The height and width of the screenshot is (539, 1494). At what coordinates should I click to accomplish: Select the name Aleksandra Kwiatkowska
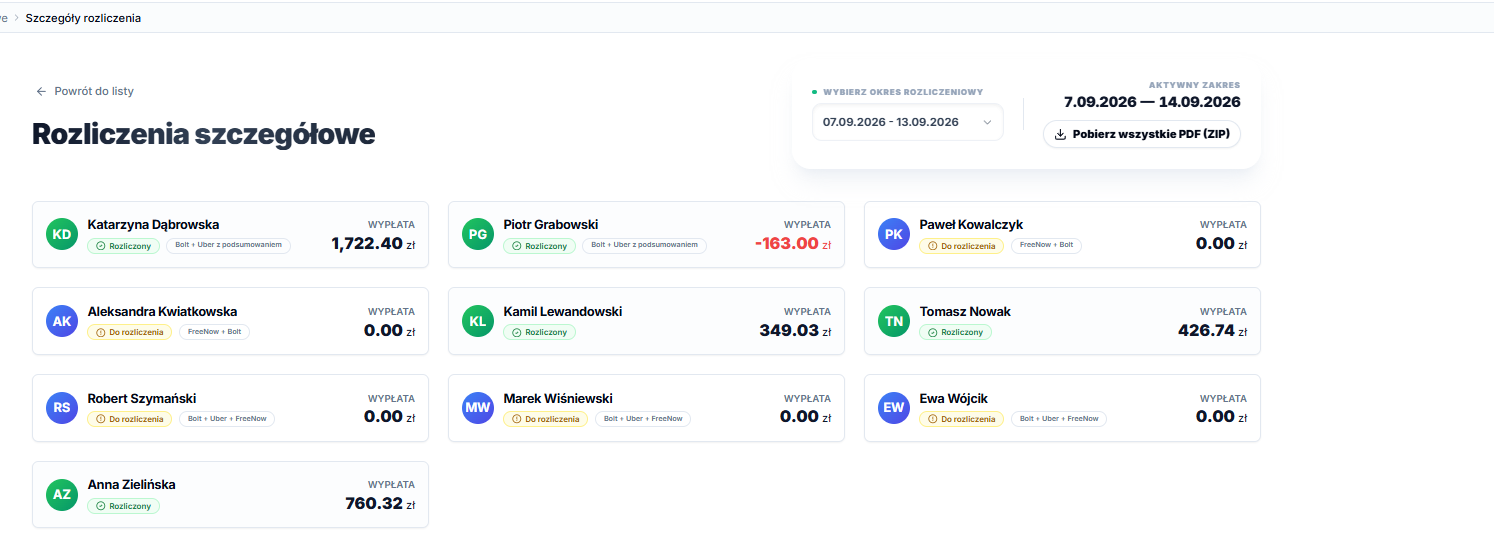coord(162,311)
